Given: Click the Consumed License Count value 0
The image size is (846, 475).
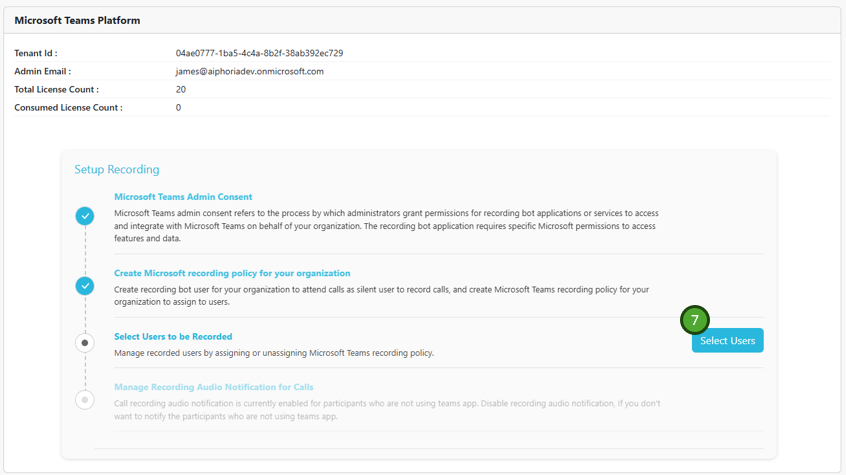Looking at the screenshot, I should click(x=178, y=107).
